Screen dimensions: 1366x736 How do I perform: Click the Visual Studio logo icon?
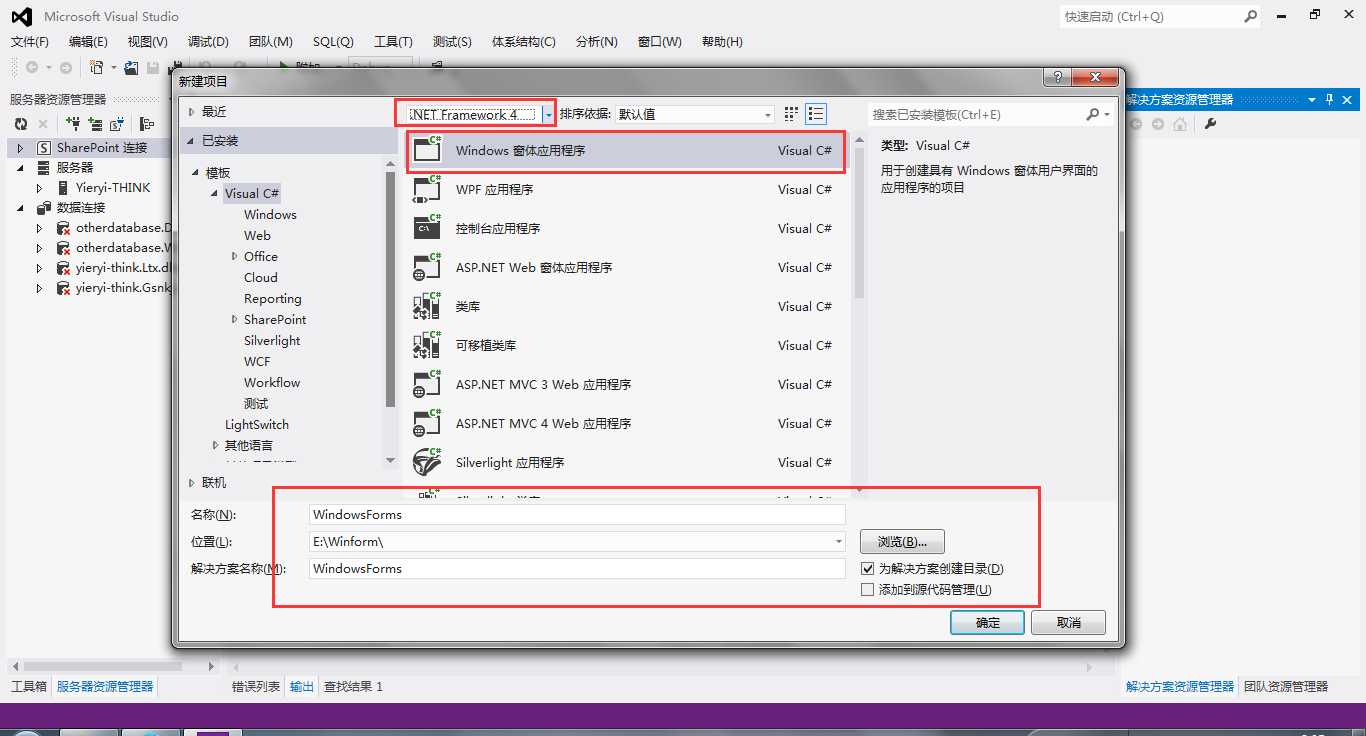click(x=20, y=16)
